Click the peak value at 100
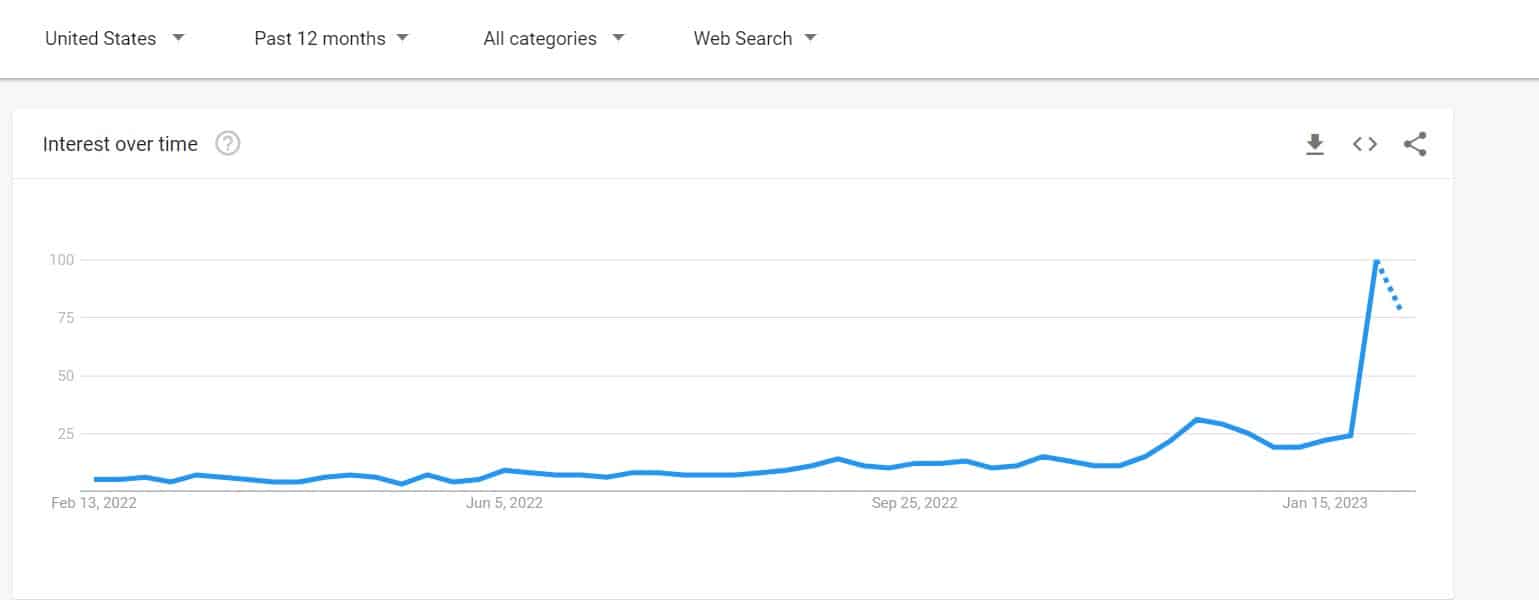Image resolution: width=1539 pixels, height=600 pixels. point(1376,260)
